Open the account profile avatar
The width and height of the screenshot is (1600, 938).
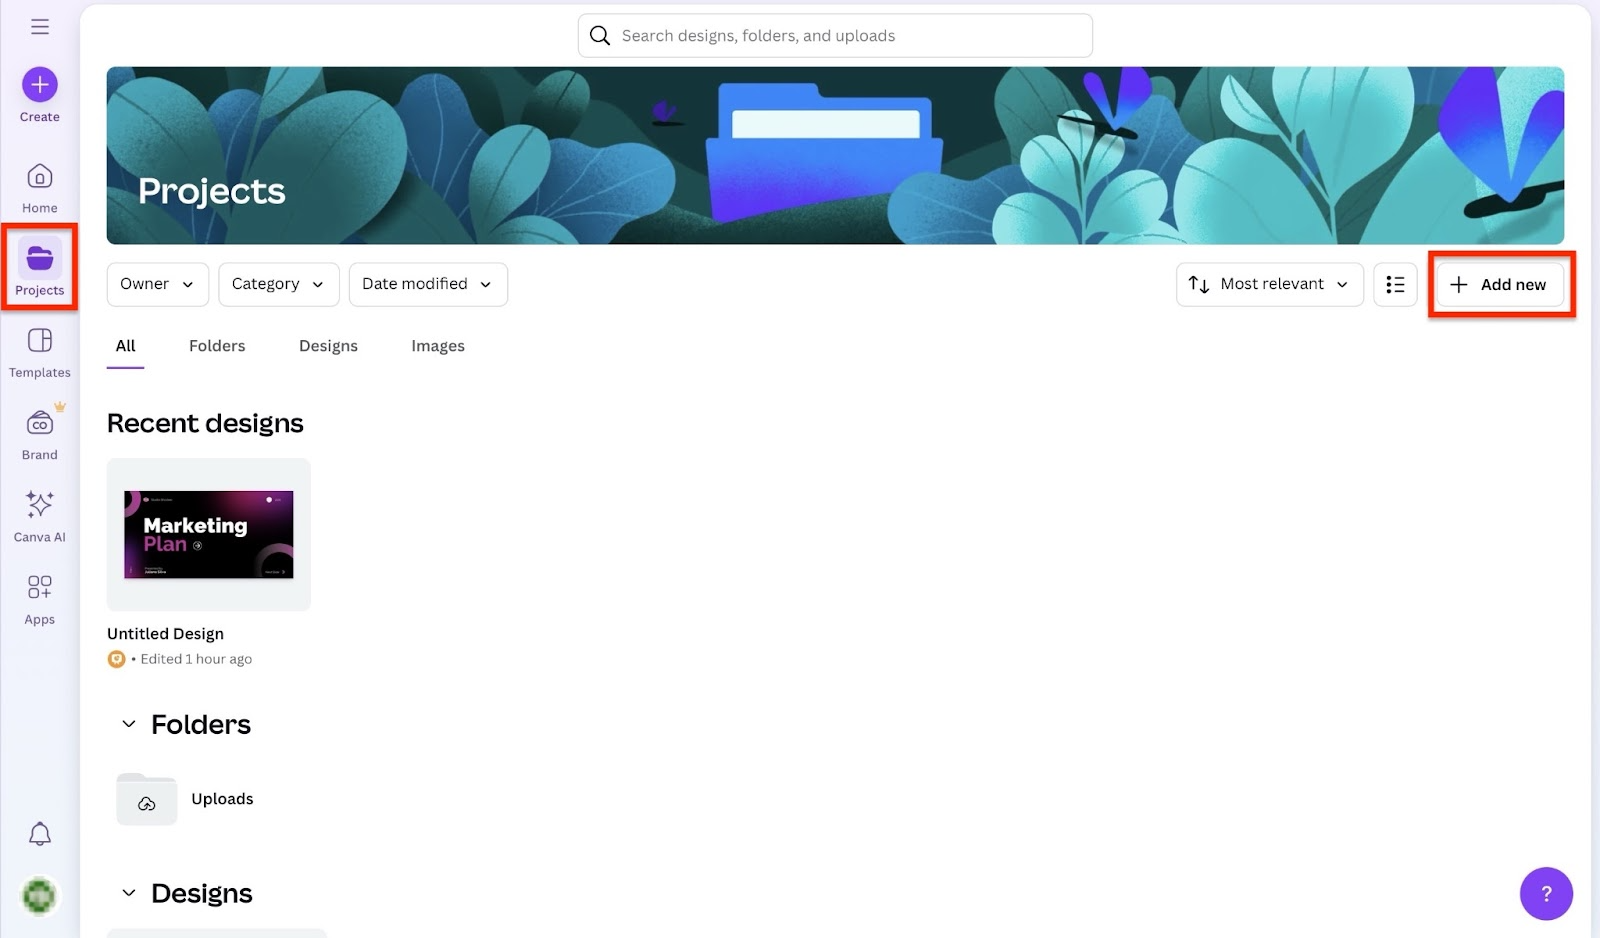pyautogui.click(x=40, y=896)
